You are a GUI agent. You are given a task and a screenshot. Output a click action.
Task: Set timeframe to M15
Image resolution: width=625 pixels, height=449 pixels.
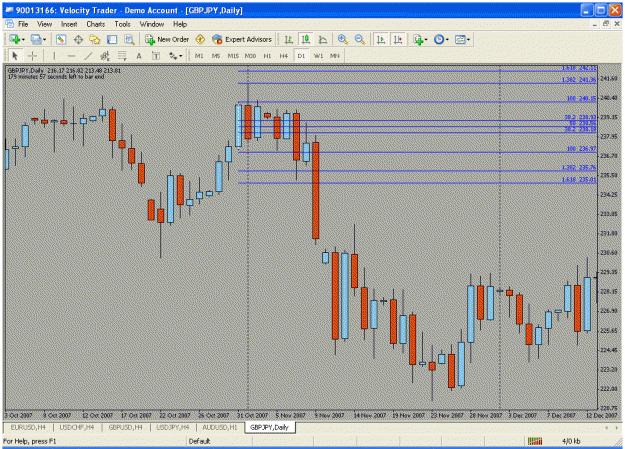click(233, 56)
